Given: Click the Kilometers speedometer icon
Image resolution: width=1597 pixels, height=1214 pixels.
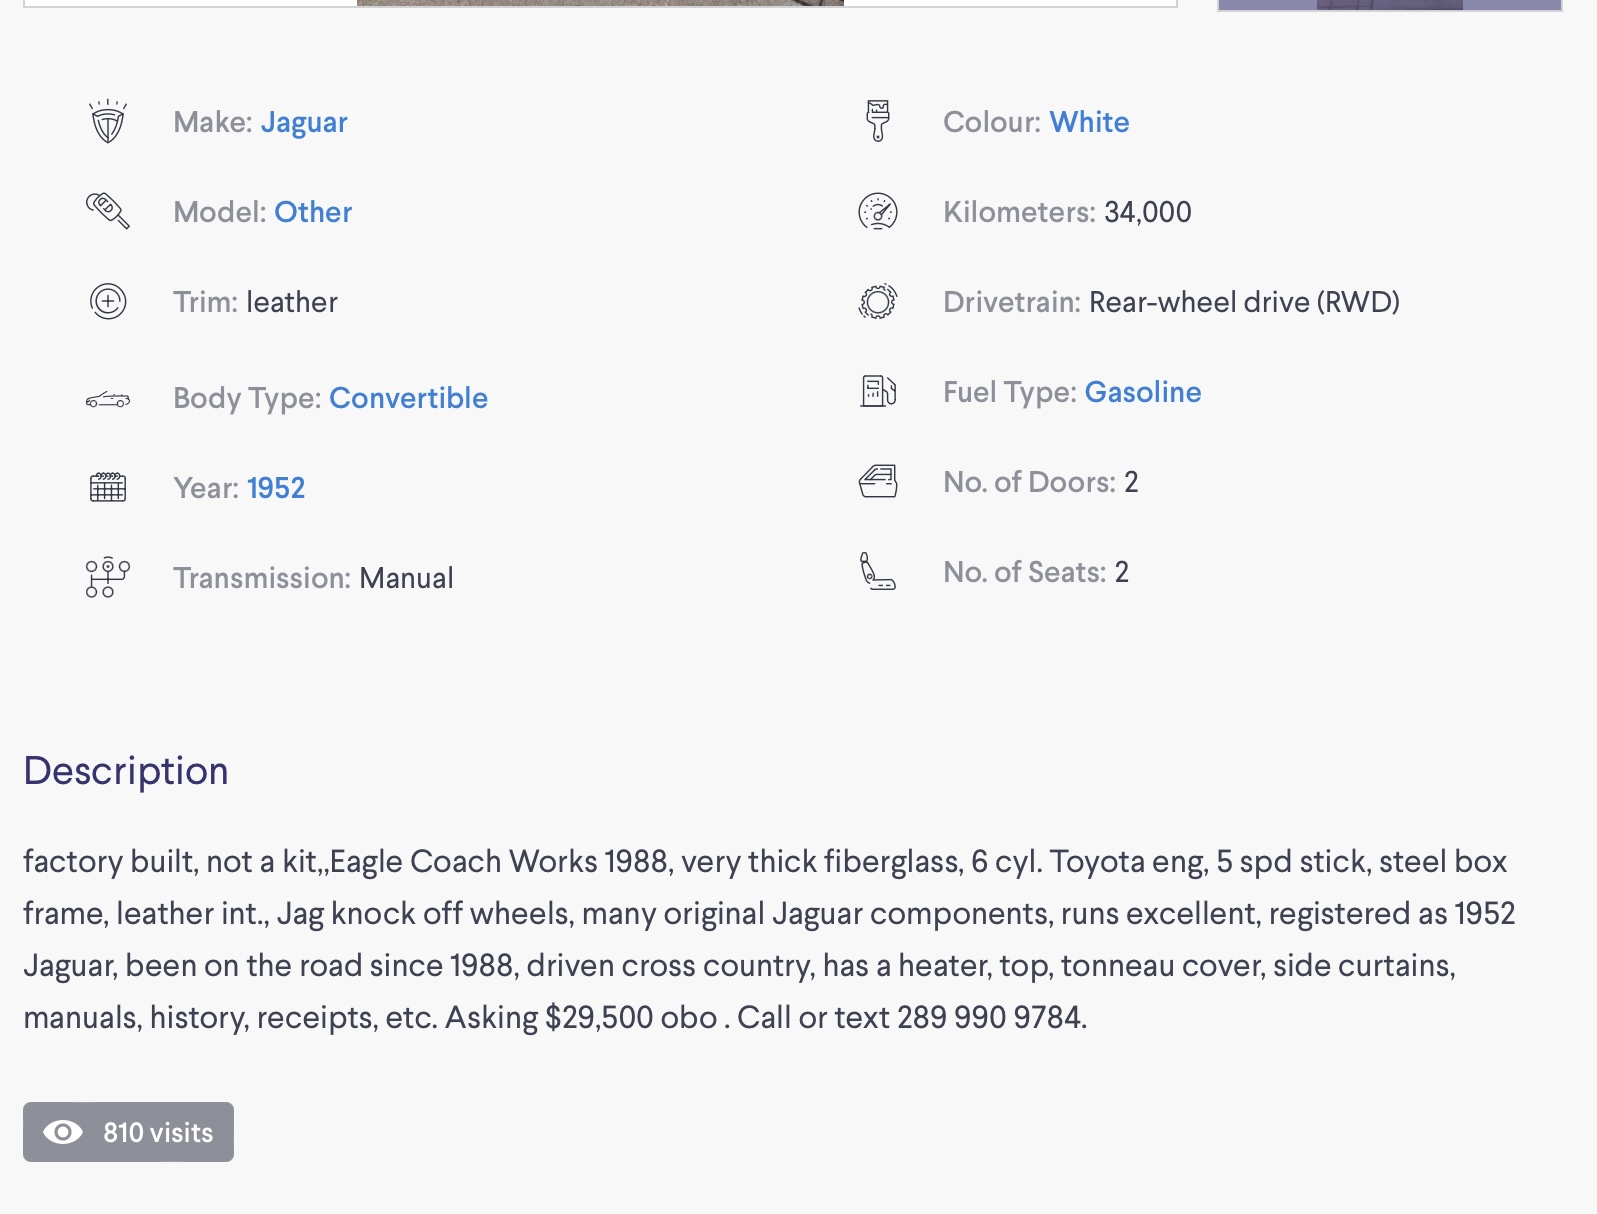Looking at the screenshot, I should (x=878, y=211).
